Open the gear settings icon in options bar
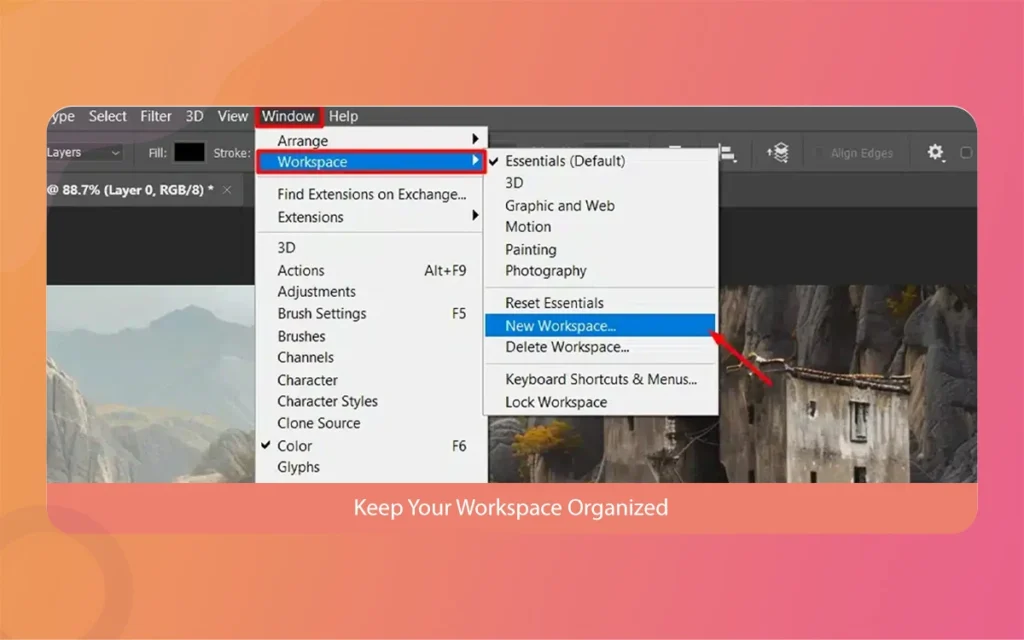Viewport: 1024px width, 640px height. [x=935, y=152]
